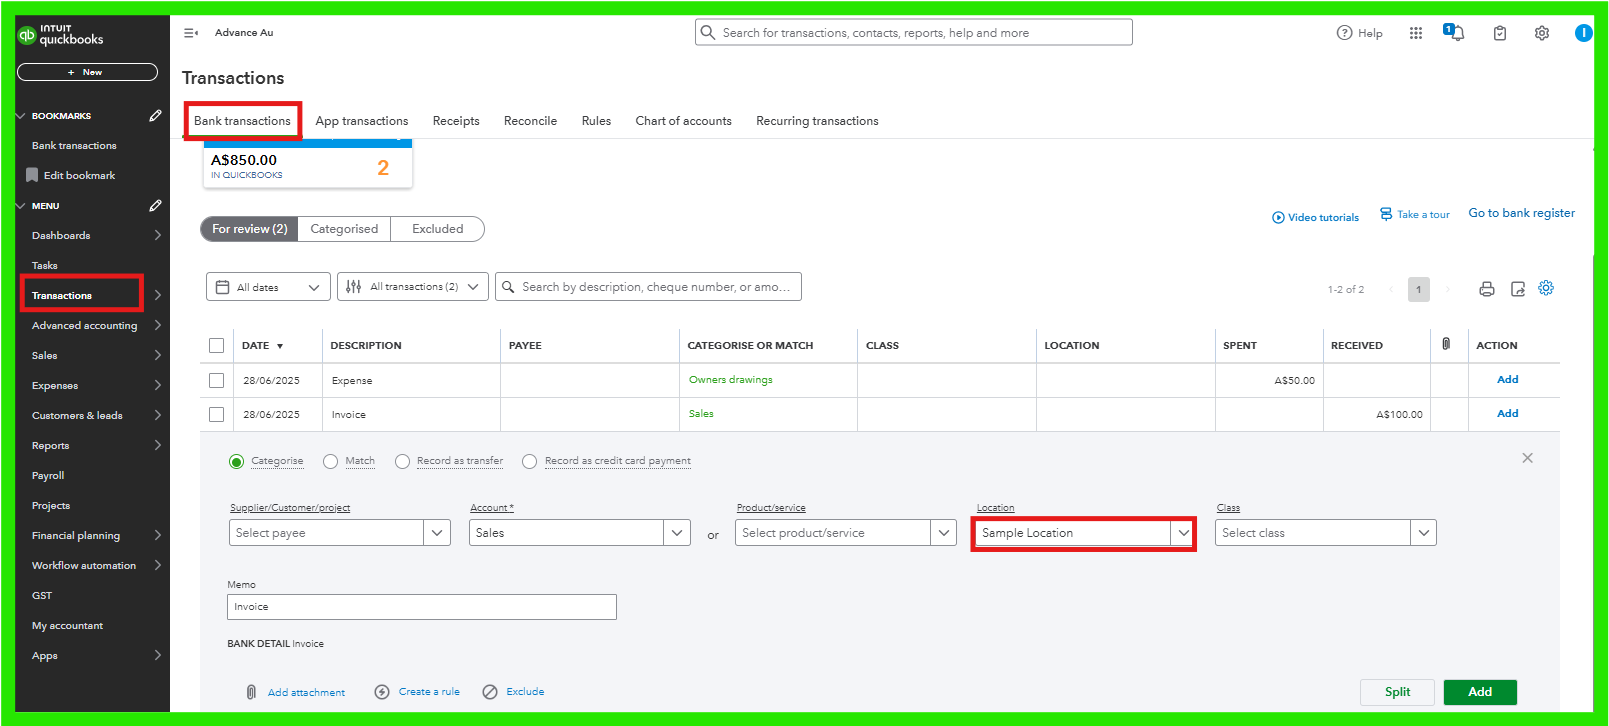Click the + New button
This screenshot has height=726, width=1609.
click(87, 72)
